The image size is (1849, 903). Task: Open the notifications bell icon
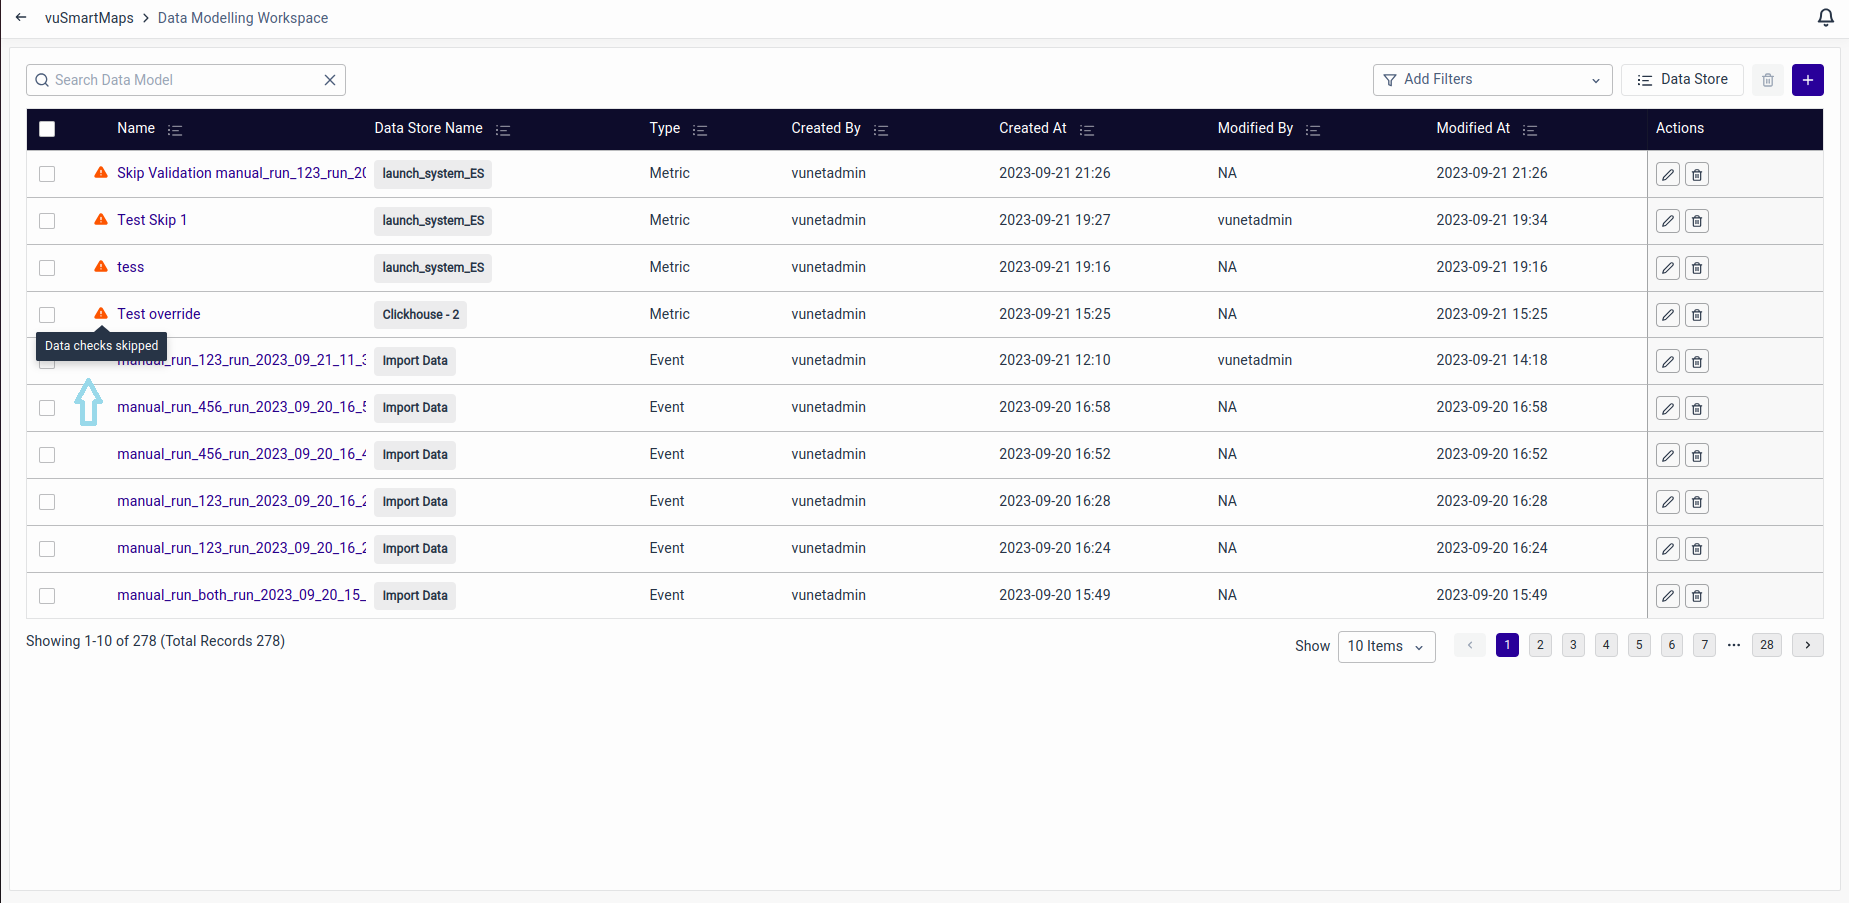tap(1825, 18)
